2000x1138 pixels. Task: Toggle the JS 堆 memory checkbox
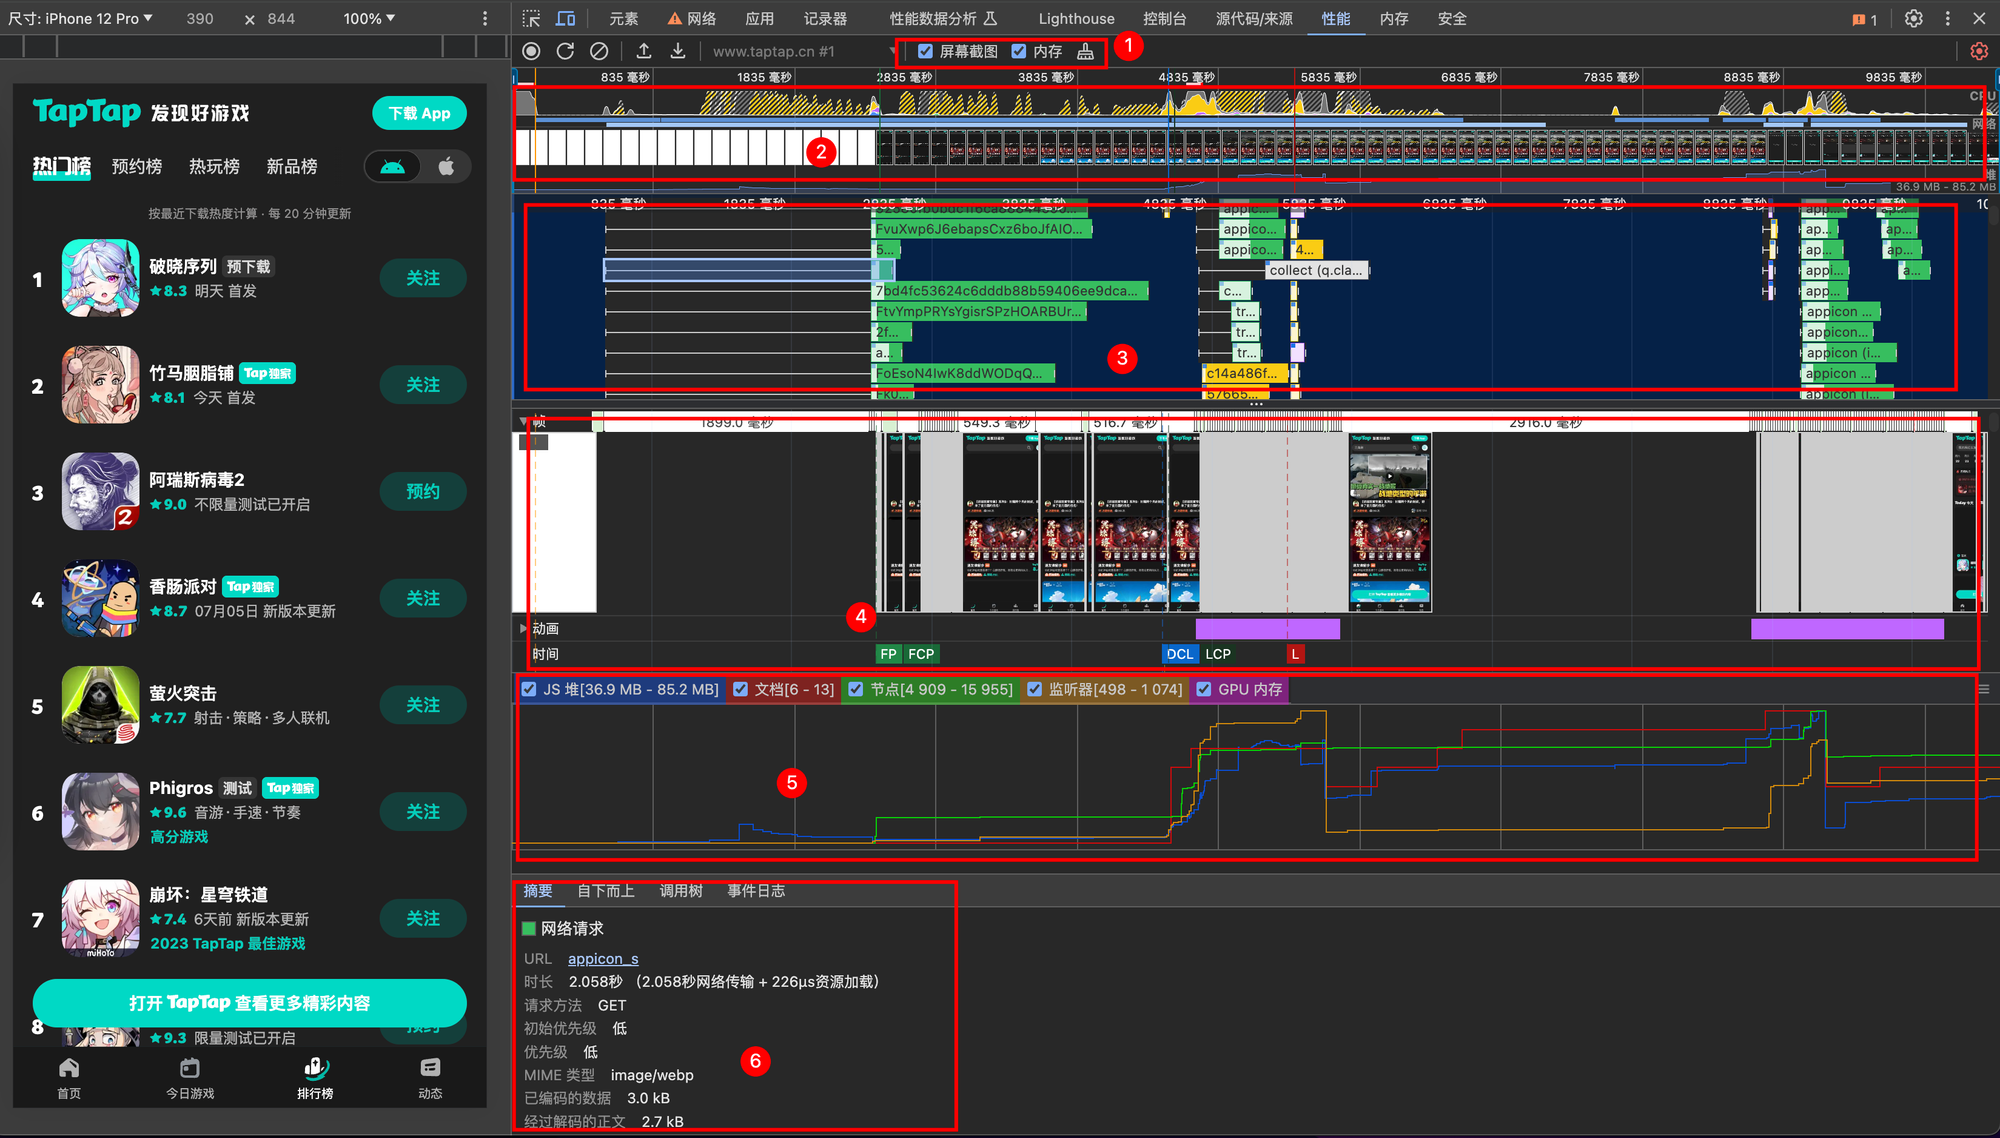[529, 689]
